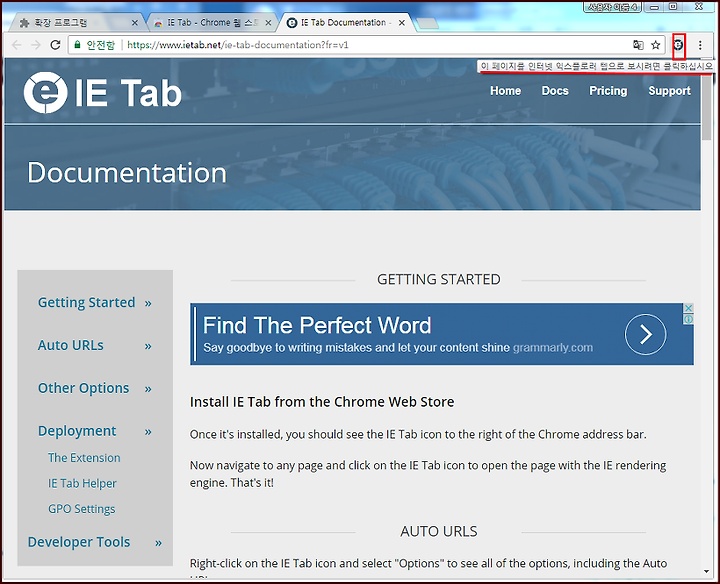Click the AUTO URLS section heading

439,531
